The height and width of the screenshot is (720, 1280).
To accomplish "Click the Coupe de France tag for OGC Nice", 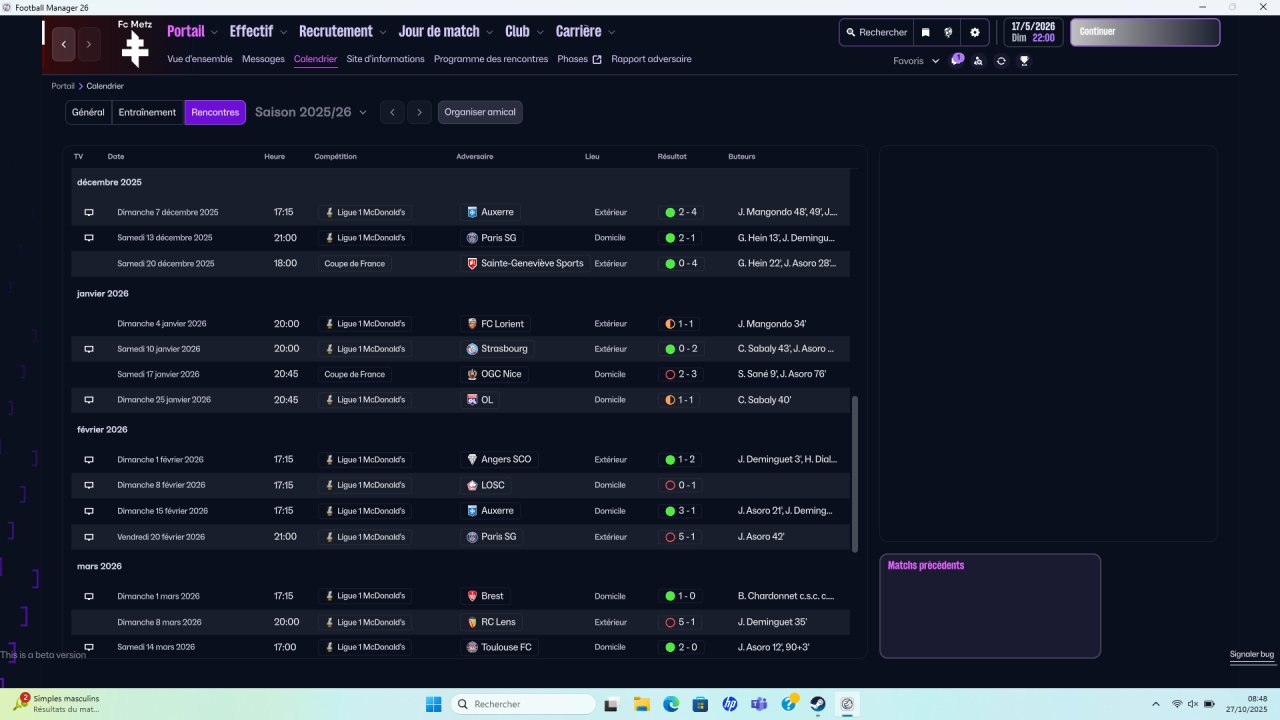I will (x=355, y=374).
